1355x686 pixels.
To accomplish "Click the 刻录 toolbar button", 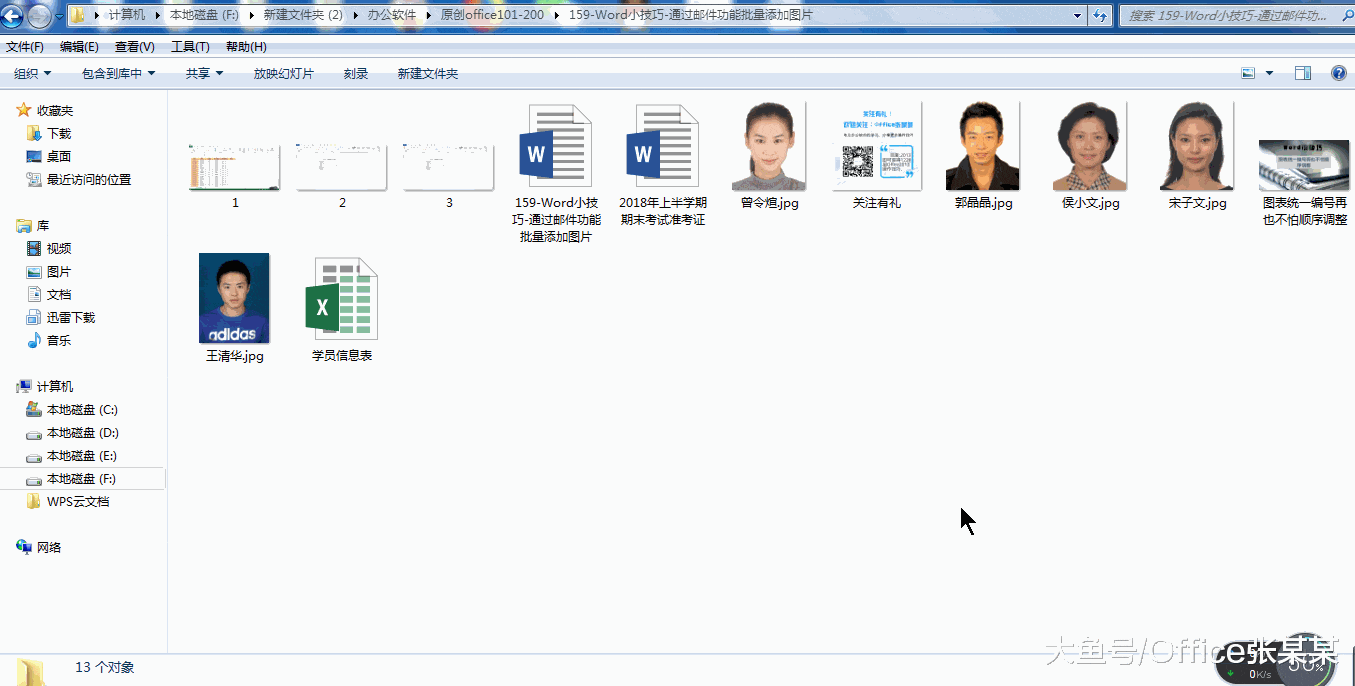I will point(356,73).
